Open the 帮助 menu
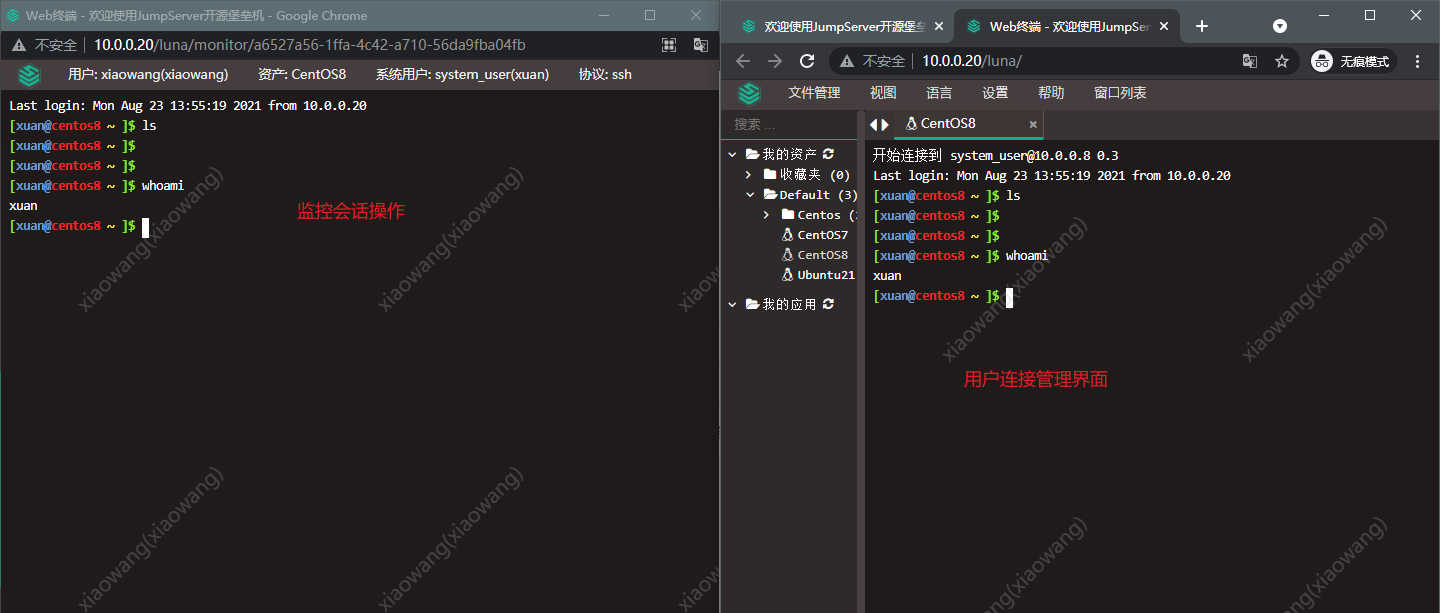 coord(1051,93)
